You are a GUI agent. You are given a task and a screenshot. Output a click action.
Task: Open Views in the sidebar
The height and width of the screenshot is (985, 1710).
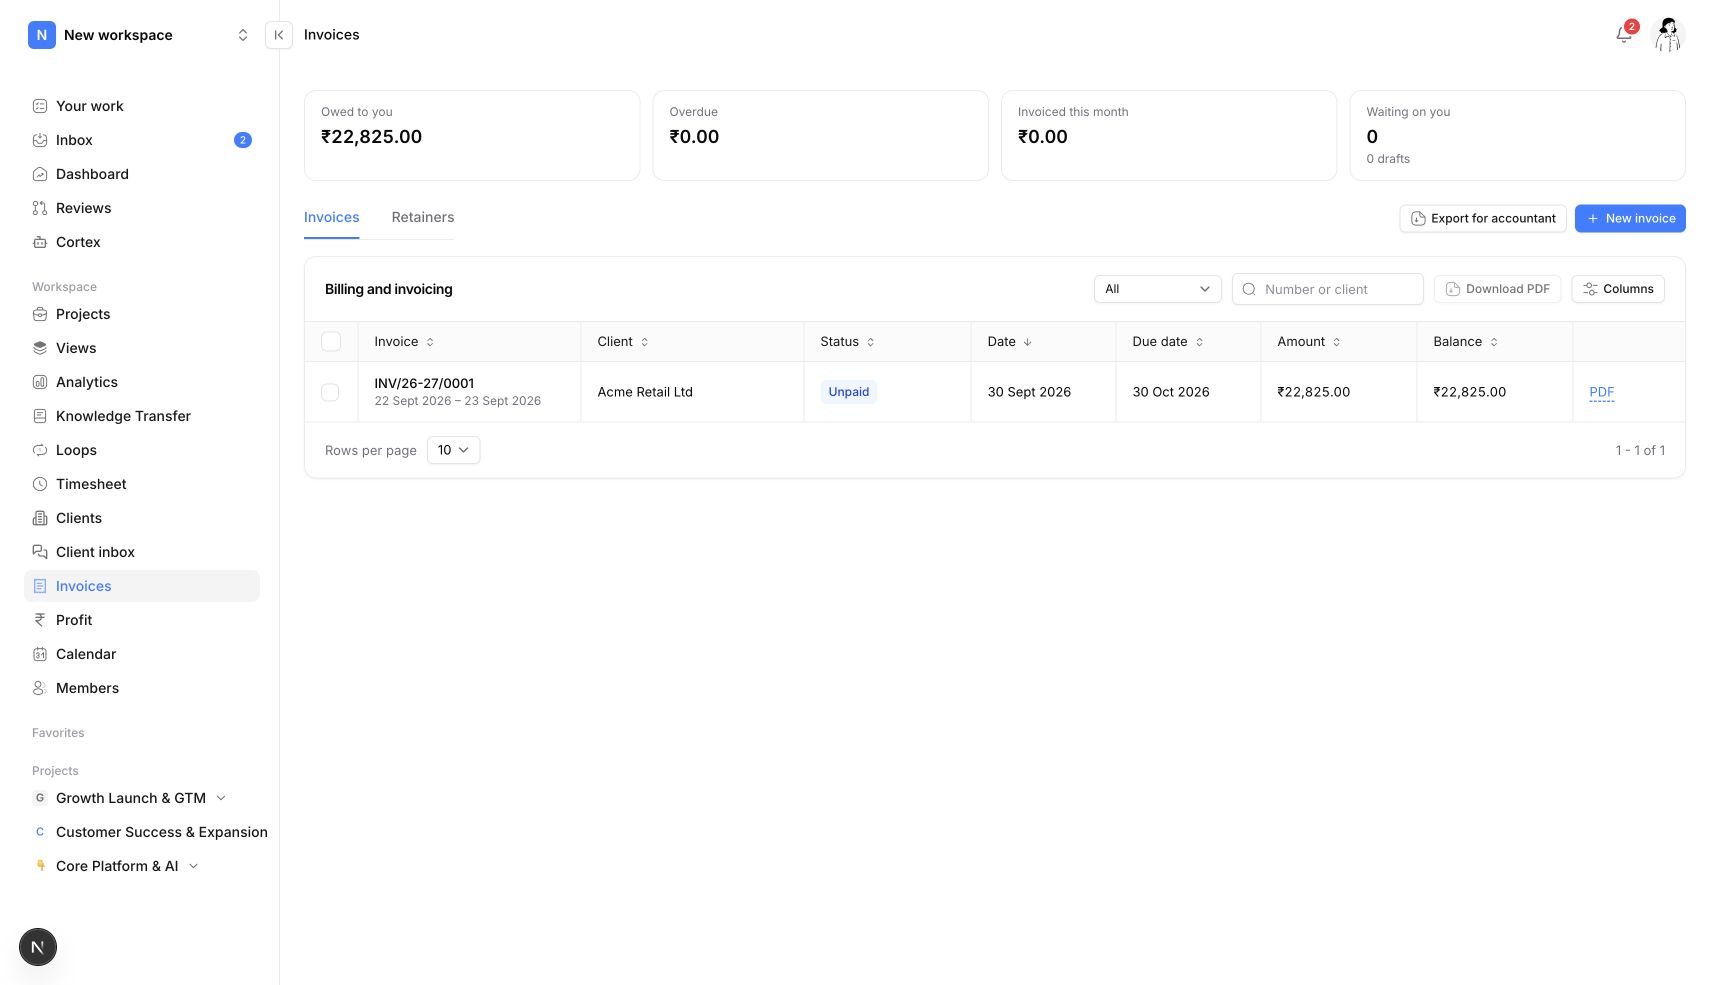(142, 348)
